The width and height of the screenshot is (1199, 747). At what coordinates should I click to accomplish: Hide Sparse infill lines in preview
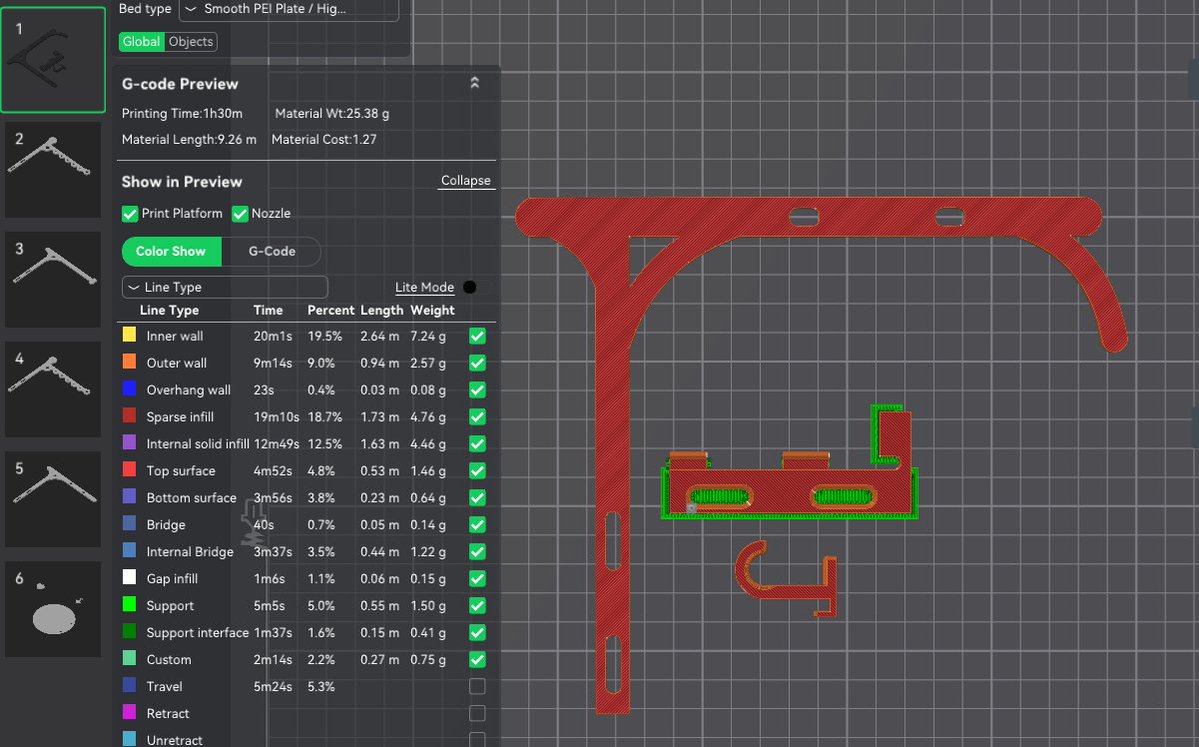(x=477, y=417)
